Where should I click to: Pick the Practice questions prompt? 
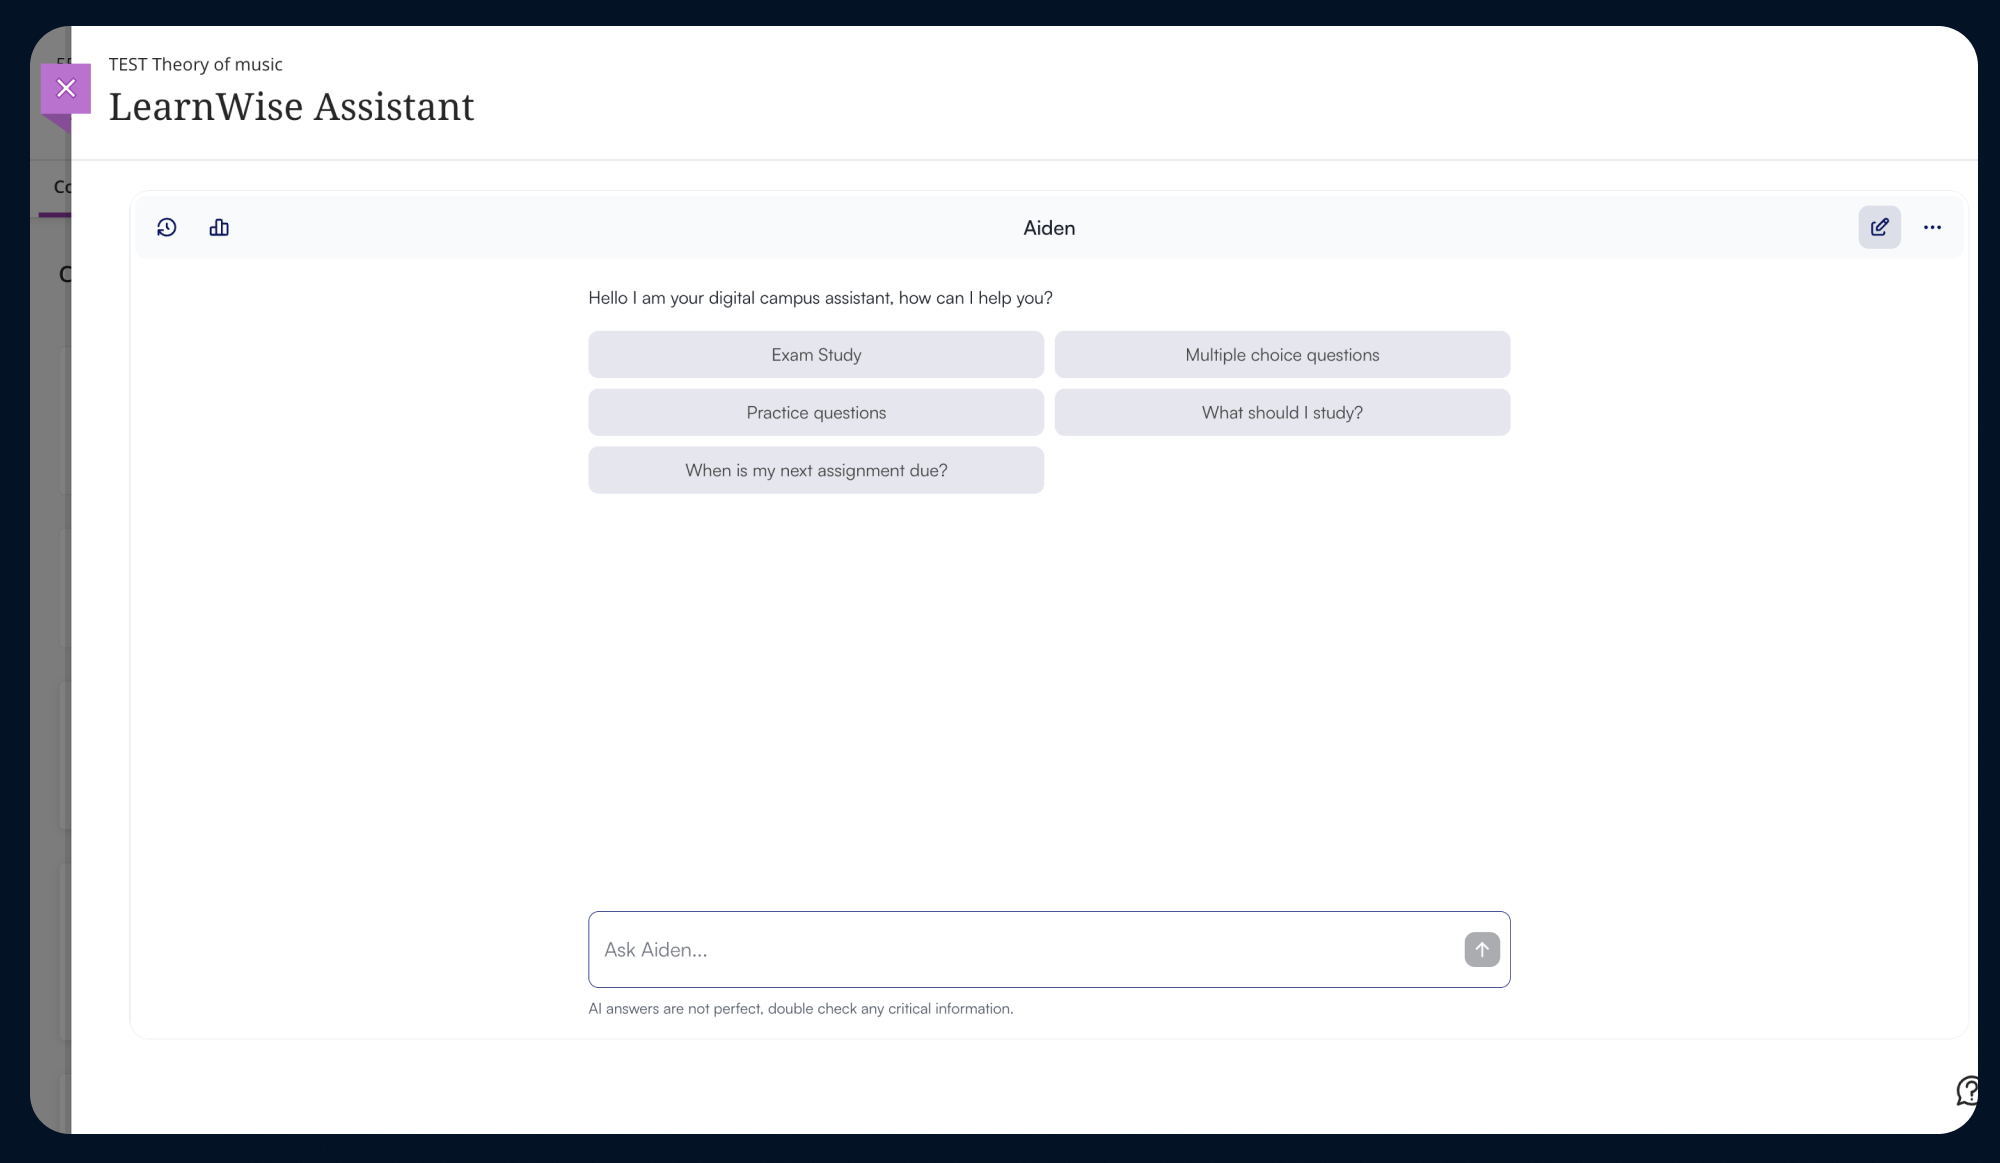[816, 413]
